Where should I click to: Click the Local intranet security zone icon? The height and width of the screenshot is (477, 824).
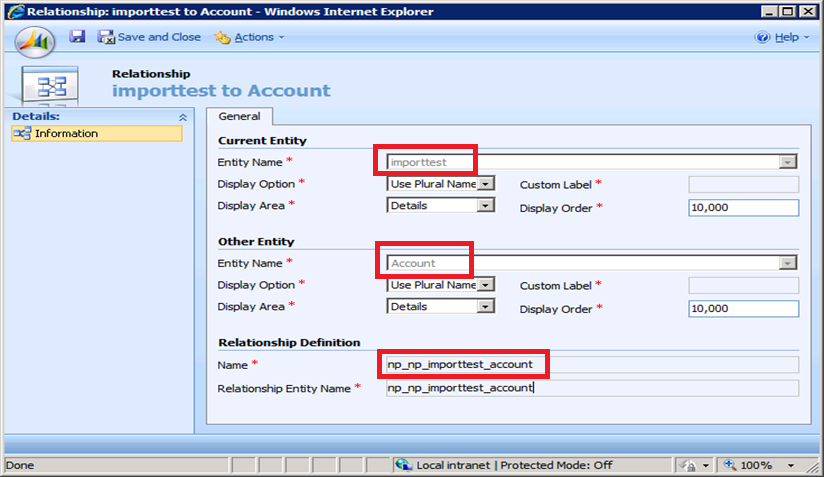(x=403, y=466)
